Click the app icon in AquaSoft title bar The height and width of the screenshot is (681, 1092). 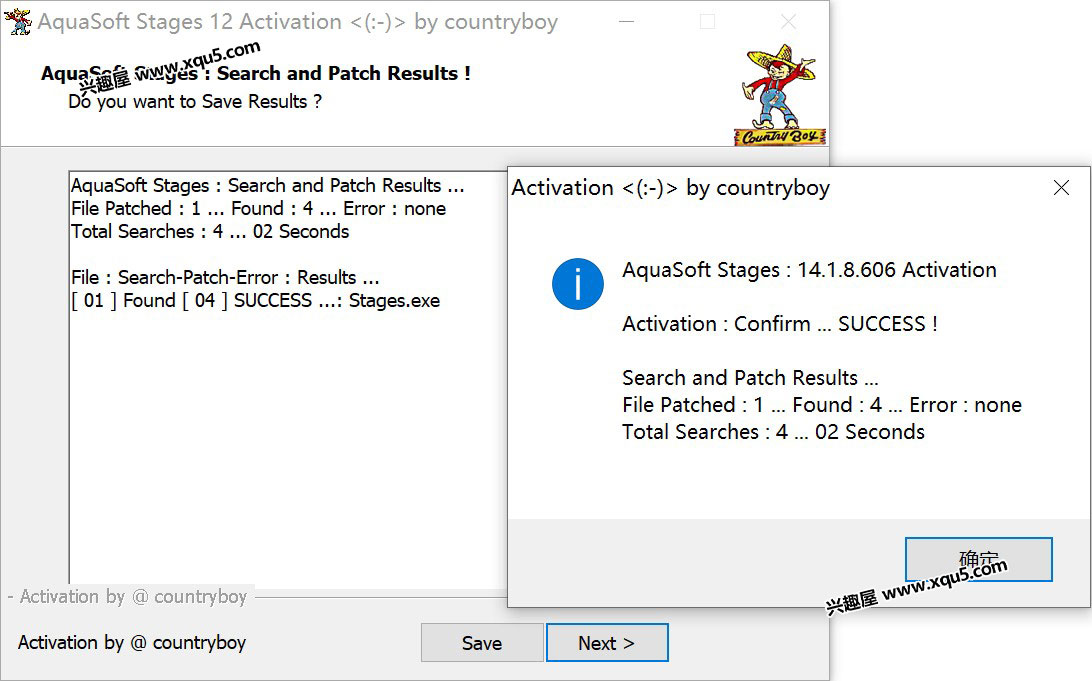pyautogui.click(x=17, y=22)
